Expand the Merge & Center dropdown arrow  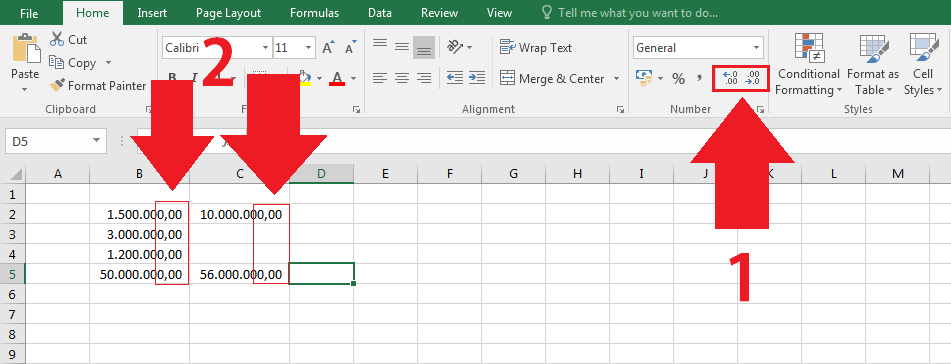[x=617, y=78]
